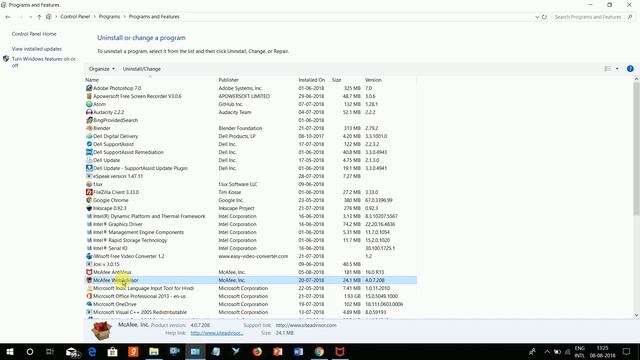The image size is (640, 360).
Task: Open the address bar history dropdown
Action: click(x=537, y=17)
